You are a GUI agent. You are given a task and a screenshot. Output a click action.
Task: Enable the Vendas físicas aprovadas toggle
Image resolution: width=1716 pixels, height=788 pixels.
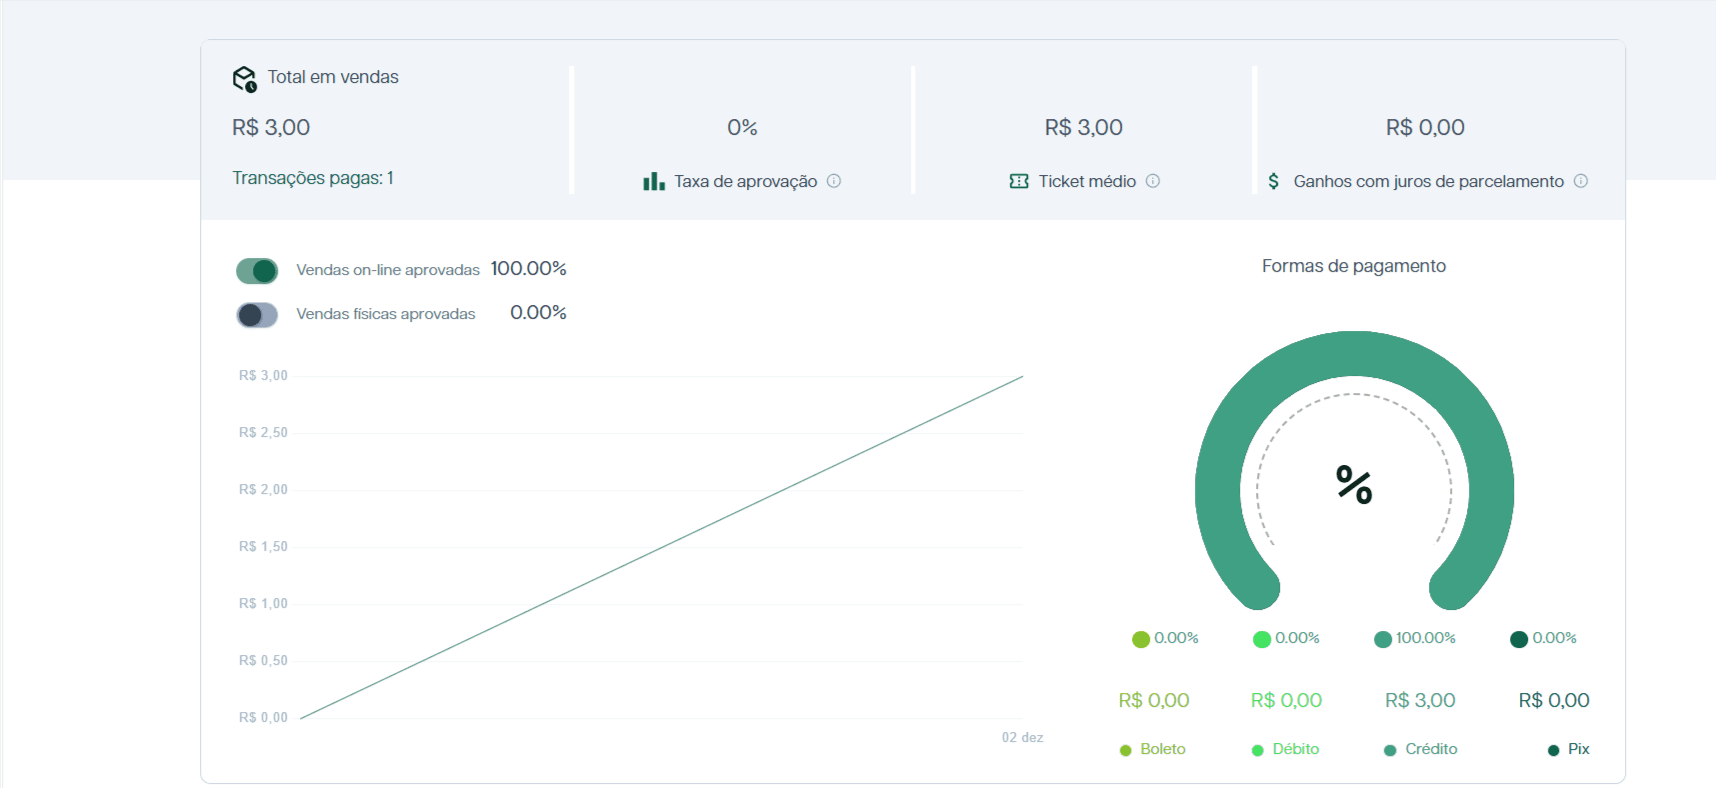(x=257, y=315)
